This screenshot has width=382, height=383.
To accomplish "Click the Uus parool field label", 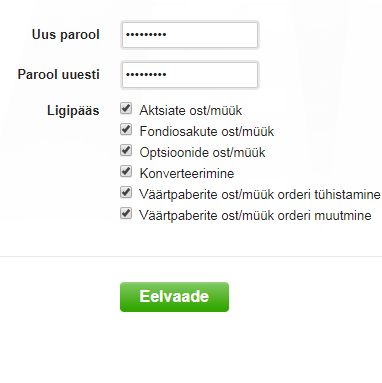I will click(66, 34).
